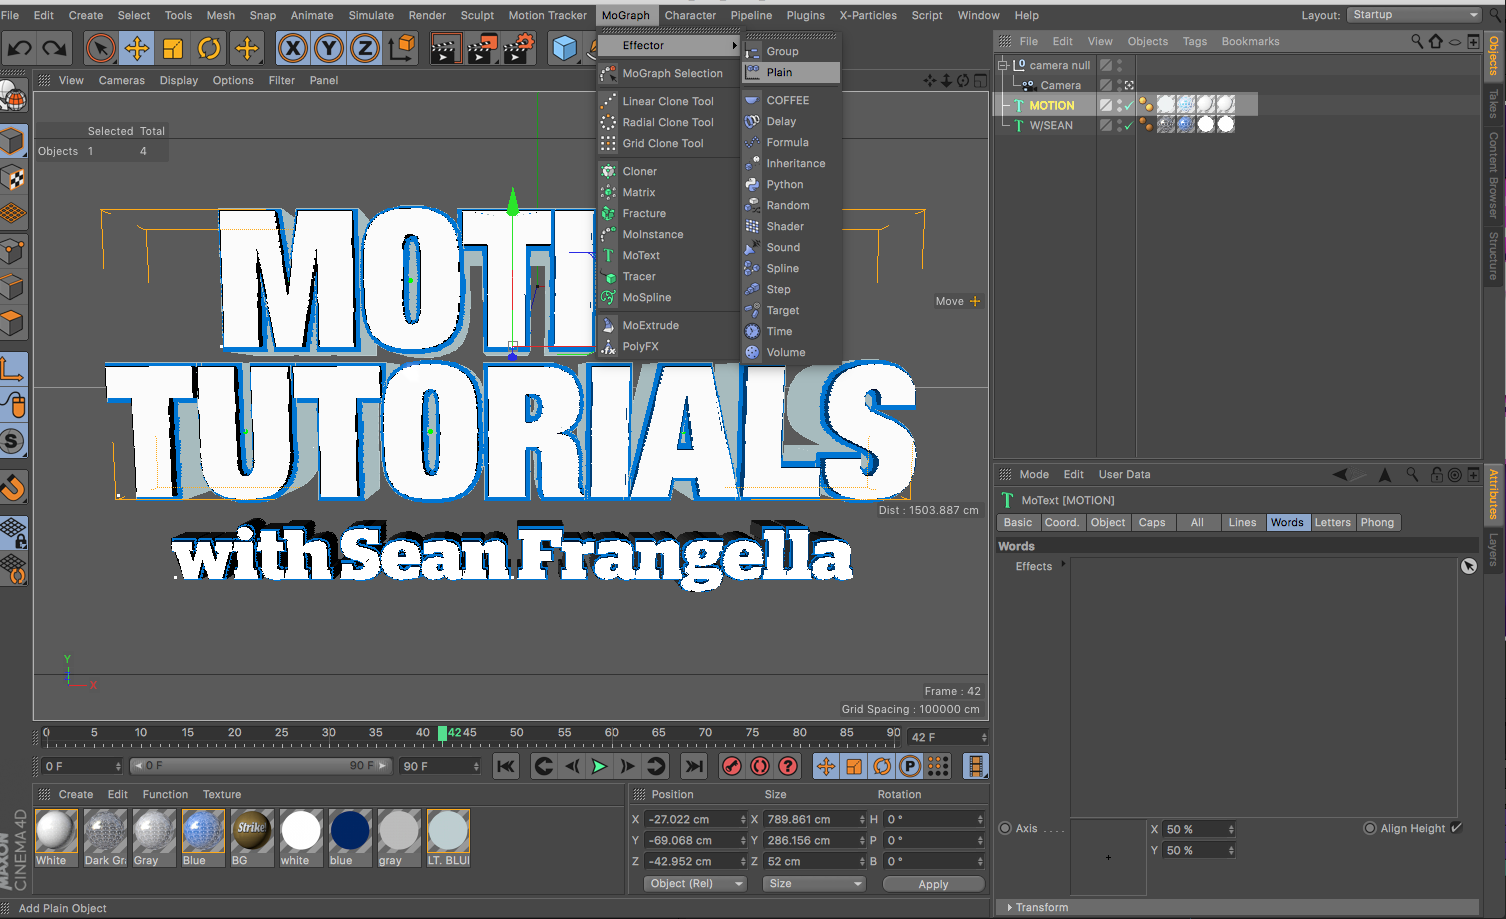Click the green Play Forwards button
1506x919 pixels.
[x=599, y=766]
